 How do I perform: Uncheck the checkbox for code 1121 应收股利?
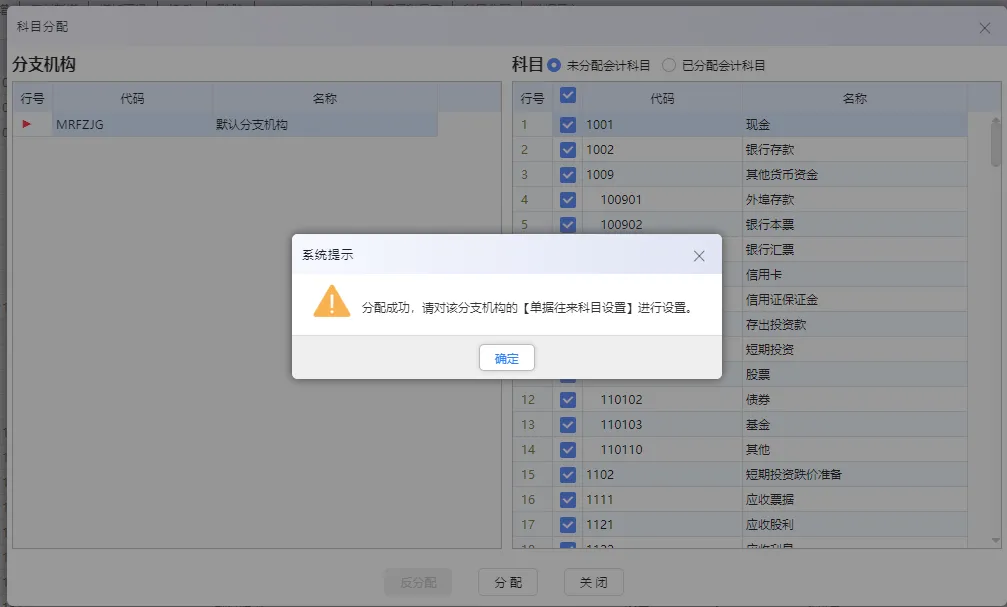pyautogui.click(x=568, y=524)
